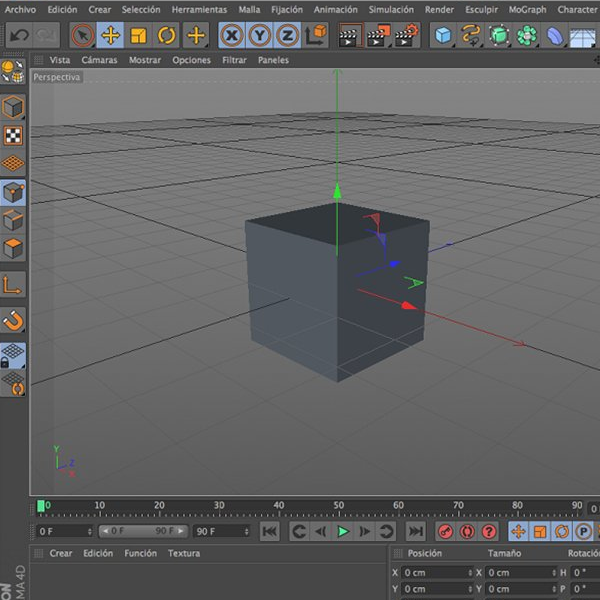Open the Simulación menu

click(x=390, y=9)
